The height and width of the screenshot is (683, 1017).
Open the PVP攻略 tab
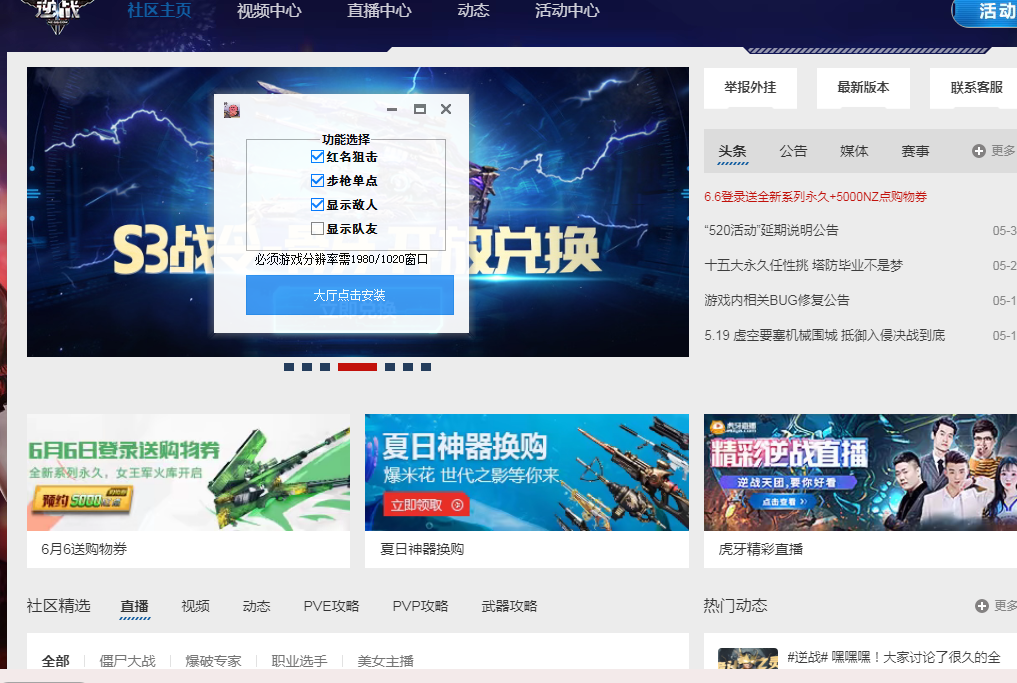point(420,606)
